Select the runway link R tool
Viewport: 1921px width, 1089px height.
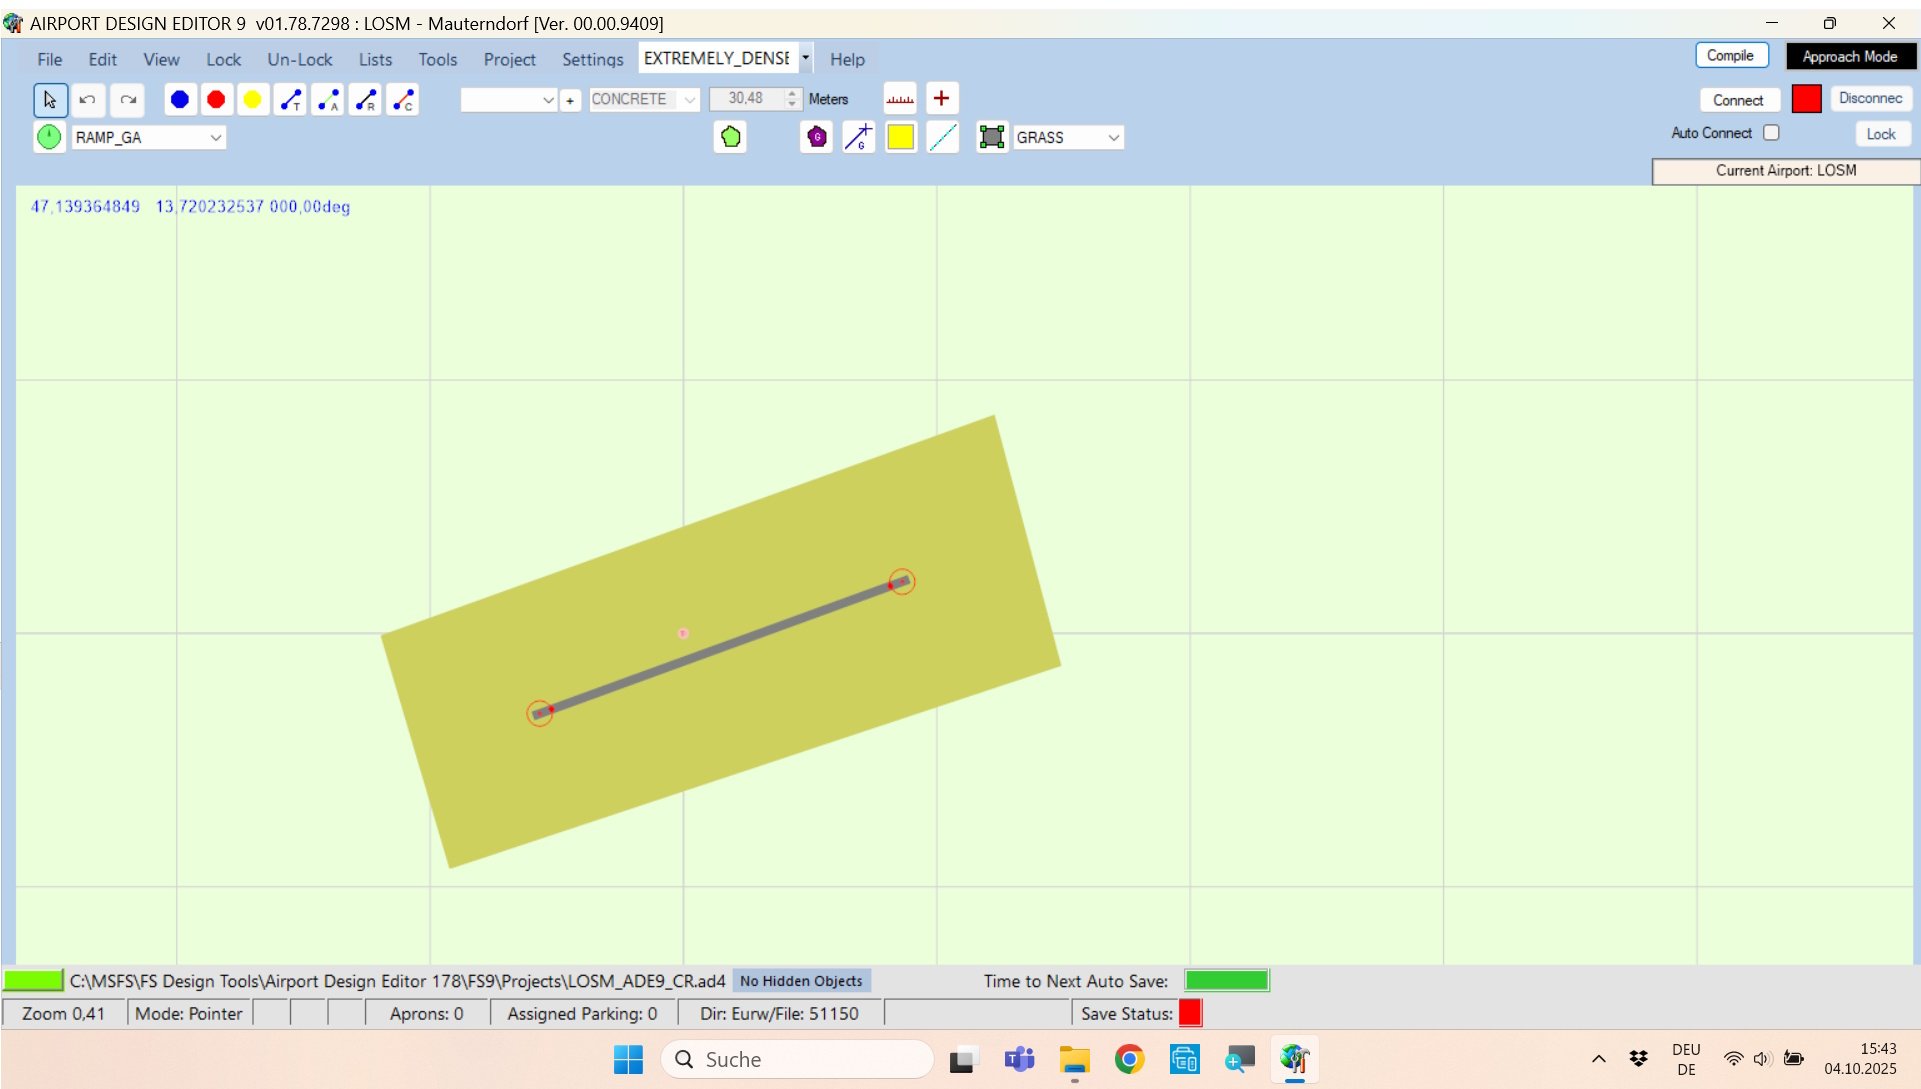(366, 100)
